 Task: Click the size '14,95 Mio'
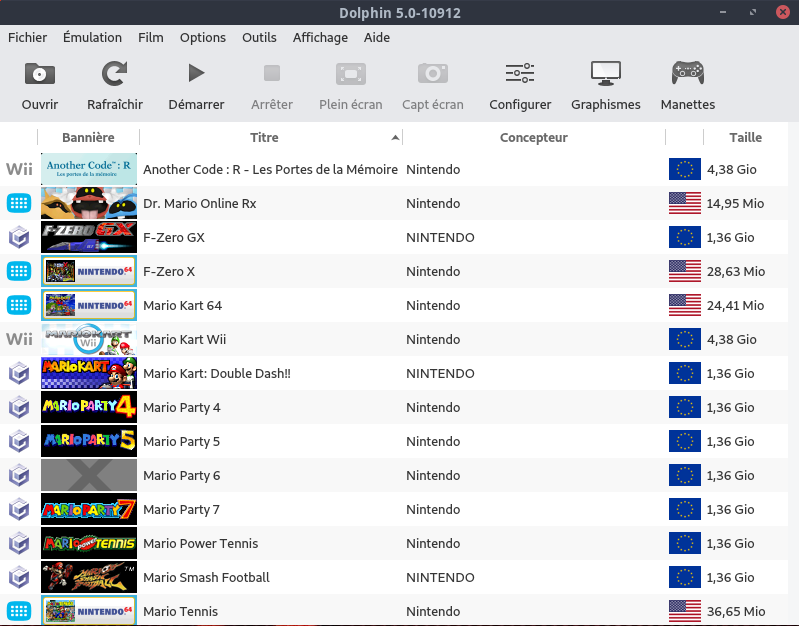coord(735,203)
